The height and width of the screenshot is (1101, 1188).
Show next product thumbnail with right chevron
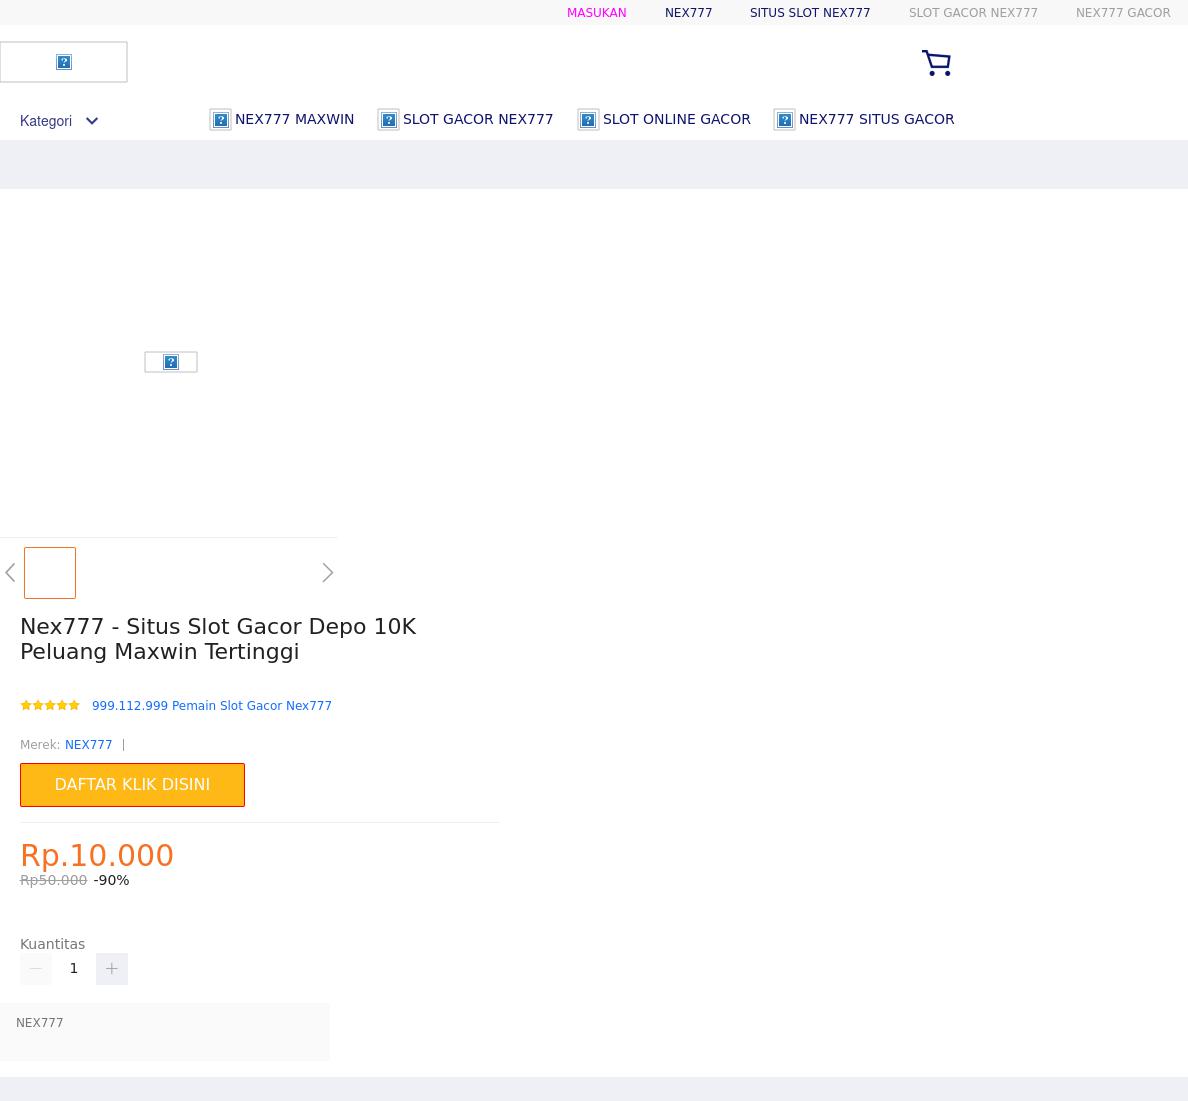pyautogui.click(x=327, y=573)
